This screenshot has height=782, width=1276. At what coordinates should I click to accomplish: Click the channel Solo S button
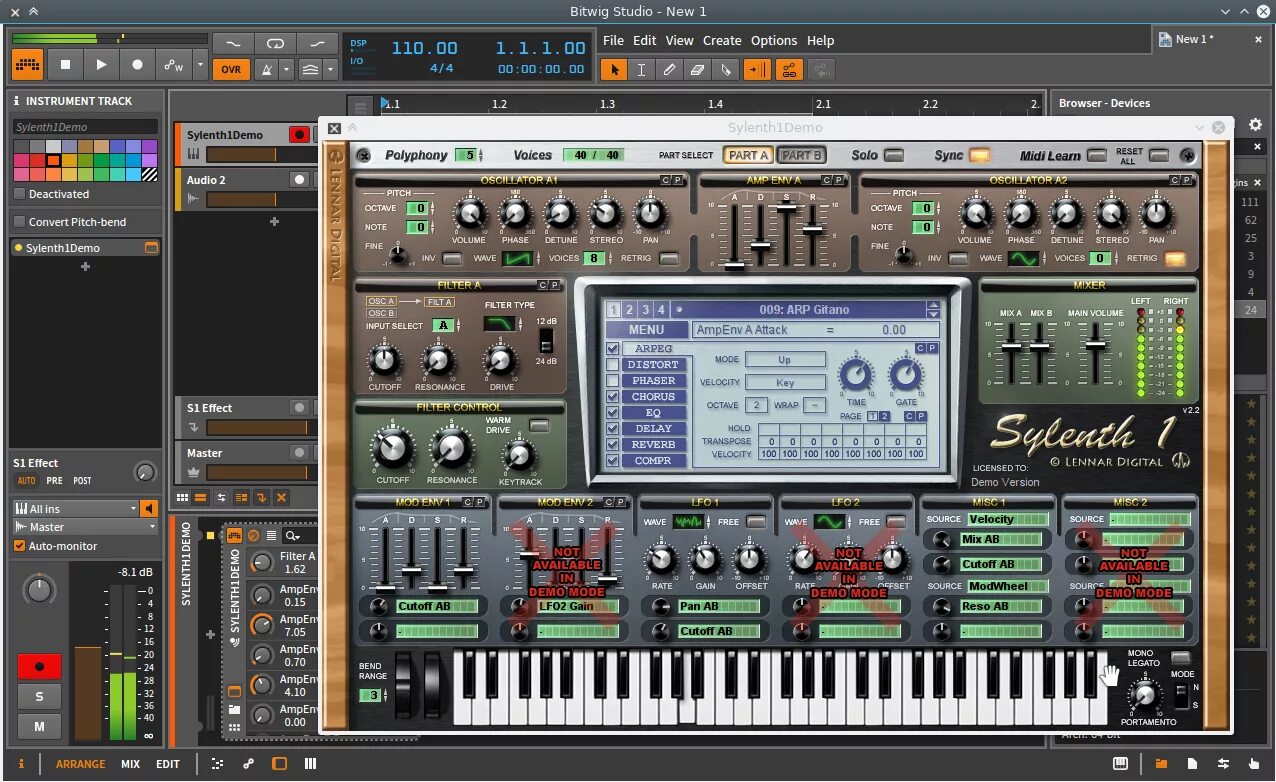[x=39, y=696]
